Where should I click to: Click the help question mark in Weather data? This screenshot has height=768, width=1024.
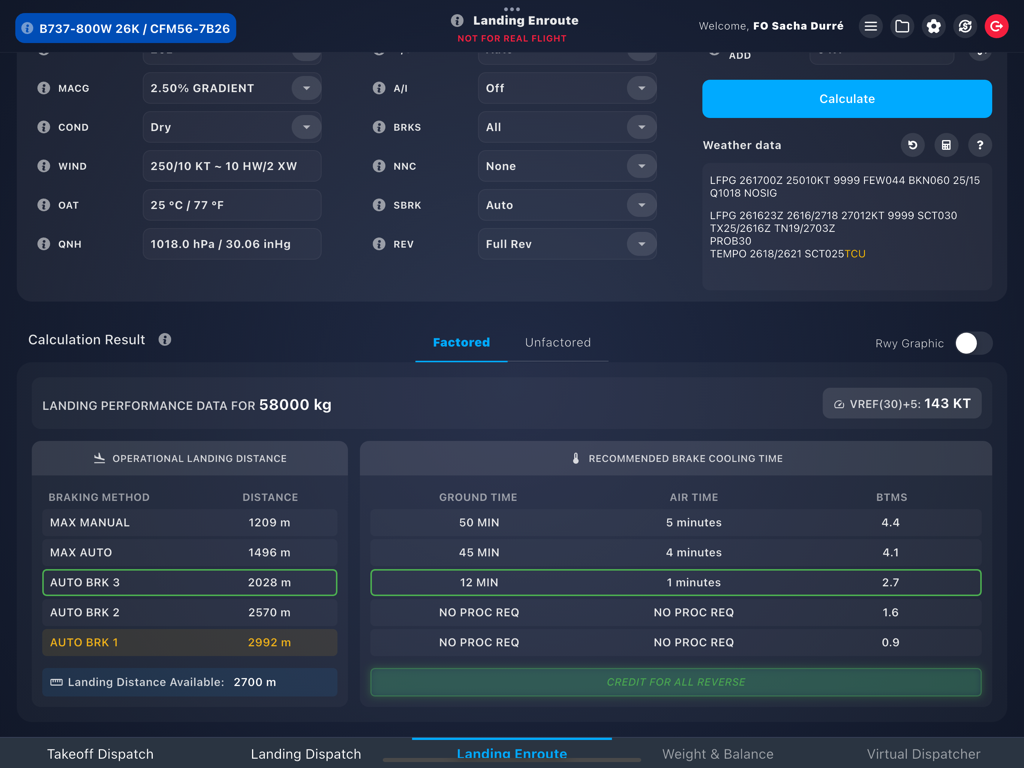979,145
